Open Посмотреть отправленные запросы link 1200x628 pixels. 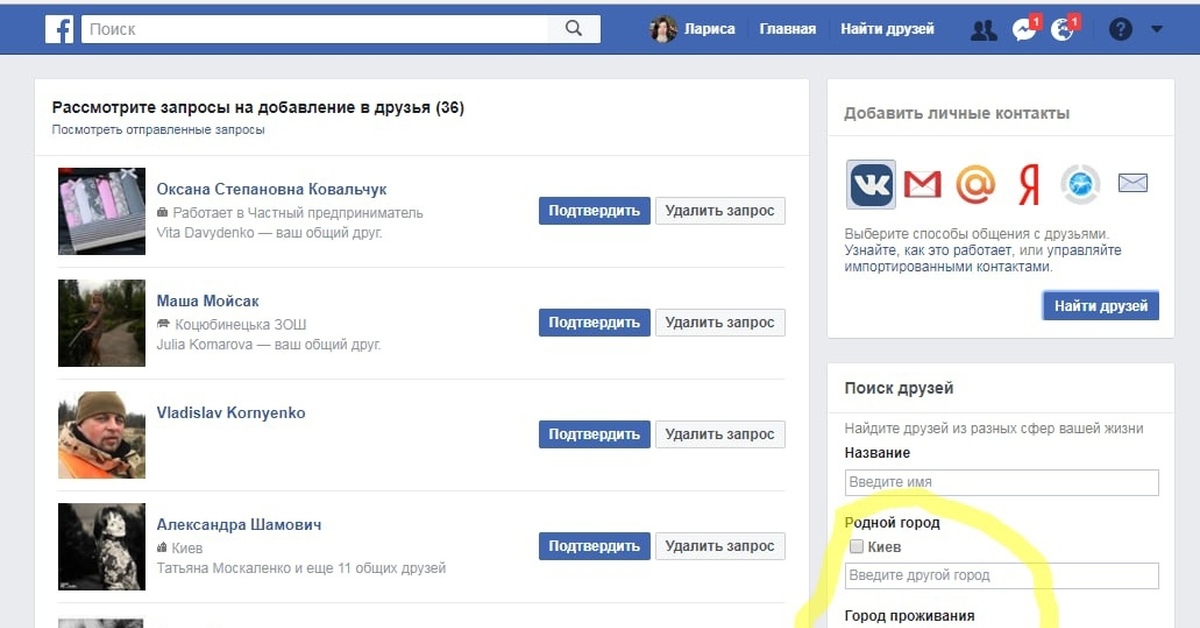158,130
